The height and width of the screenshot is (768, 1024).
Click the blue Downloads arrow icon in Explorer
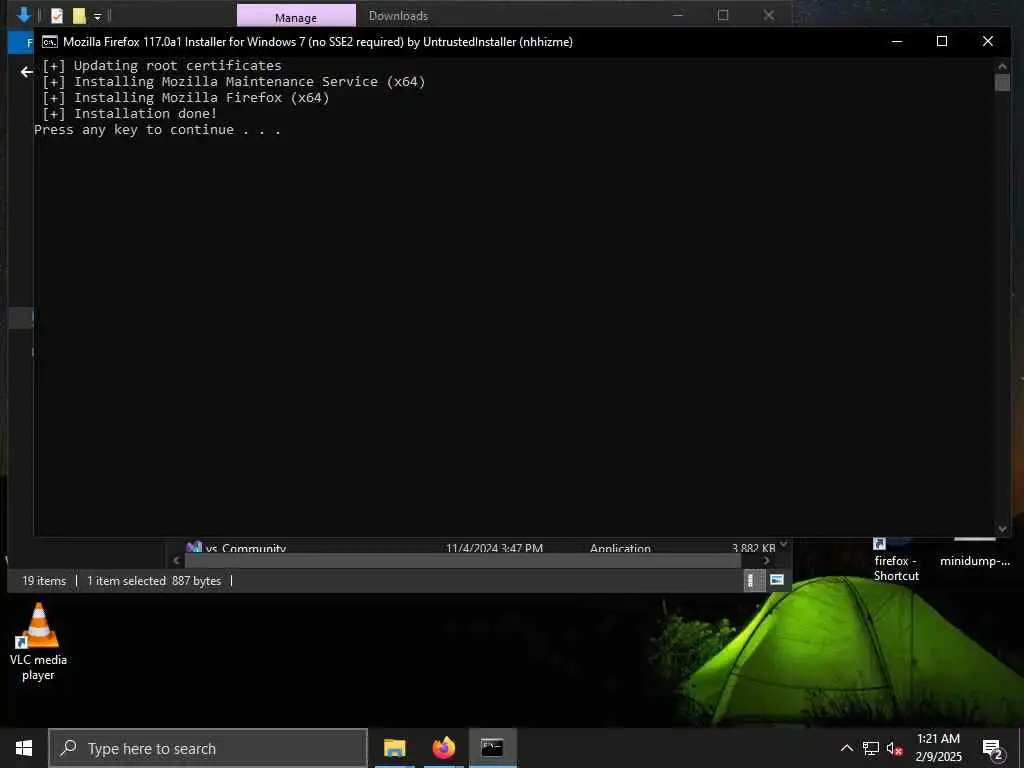point(24,15)
